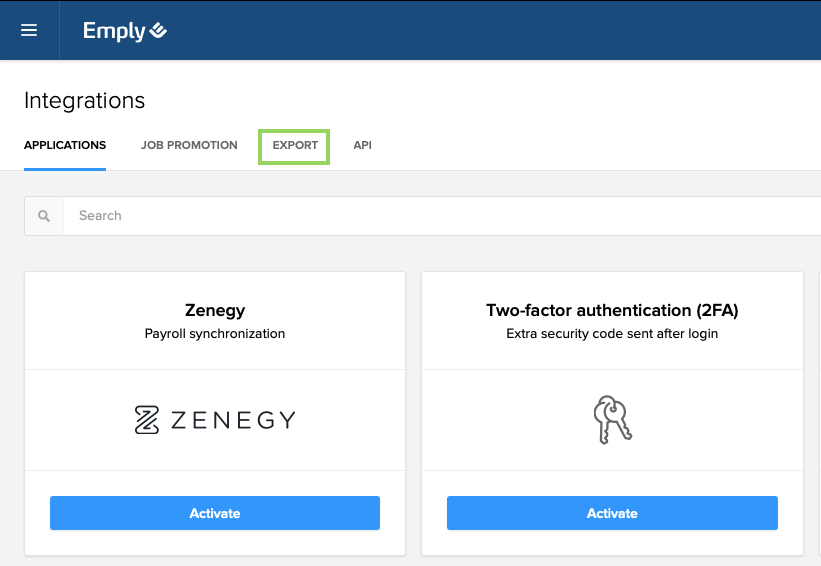This screenshot has height=566, width=821.
Task: Click the two-factor keys icon
Action: (612, 419)
